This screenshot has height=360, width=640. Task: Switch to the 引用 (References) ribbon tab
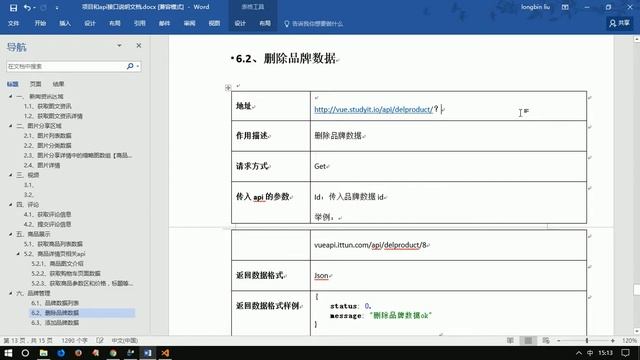pos(140,23)
